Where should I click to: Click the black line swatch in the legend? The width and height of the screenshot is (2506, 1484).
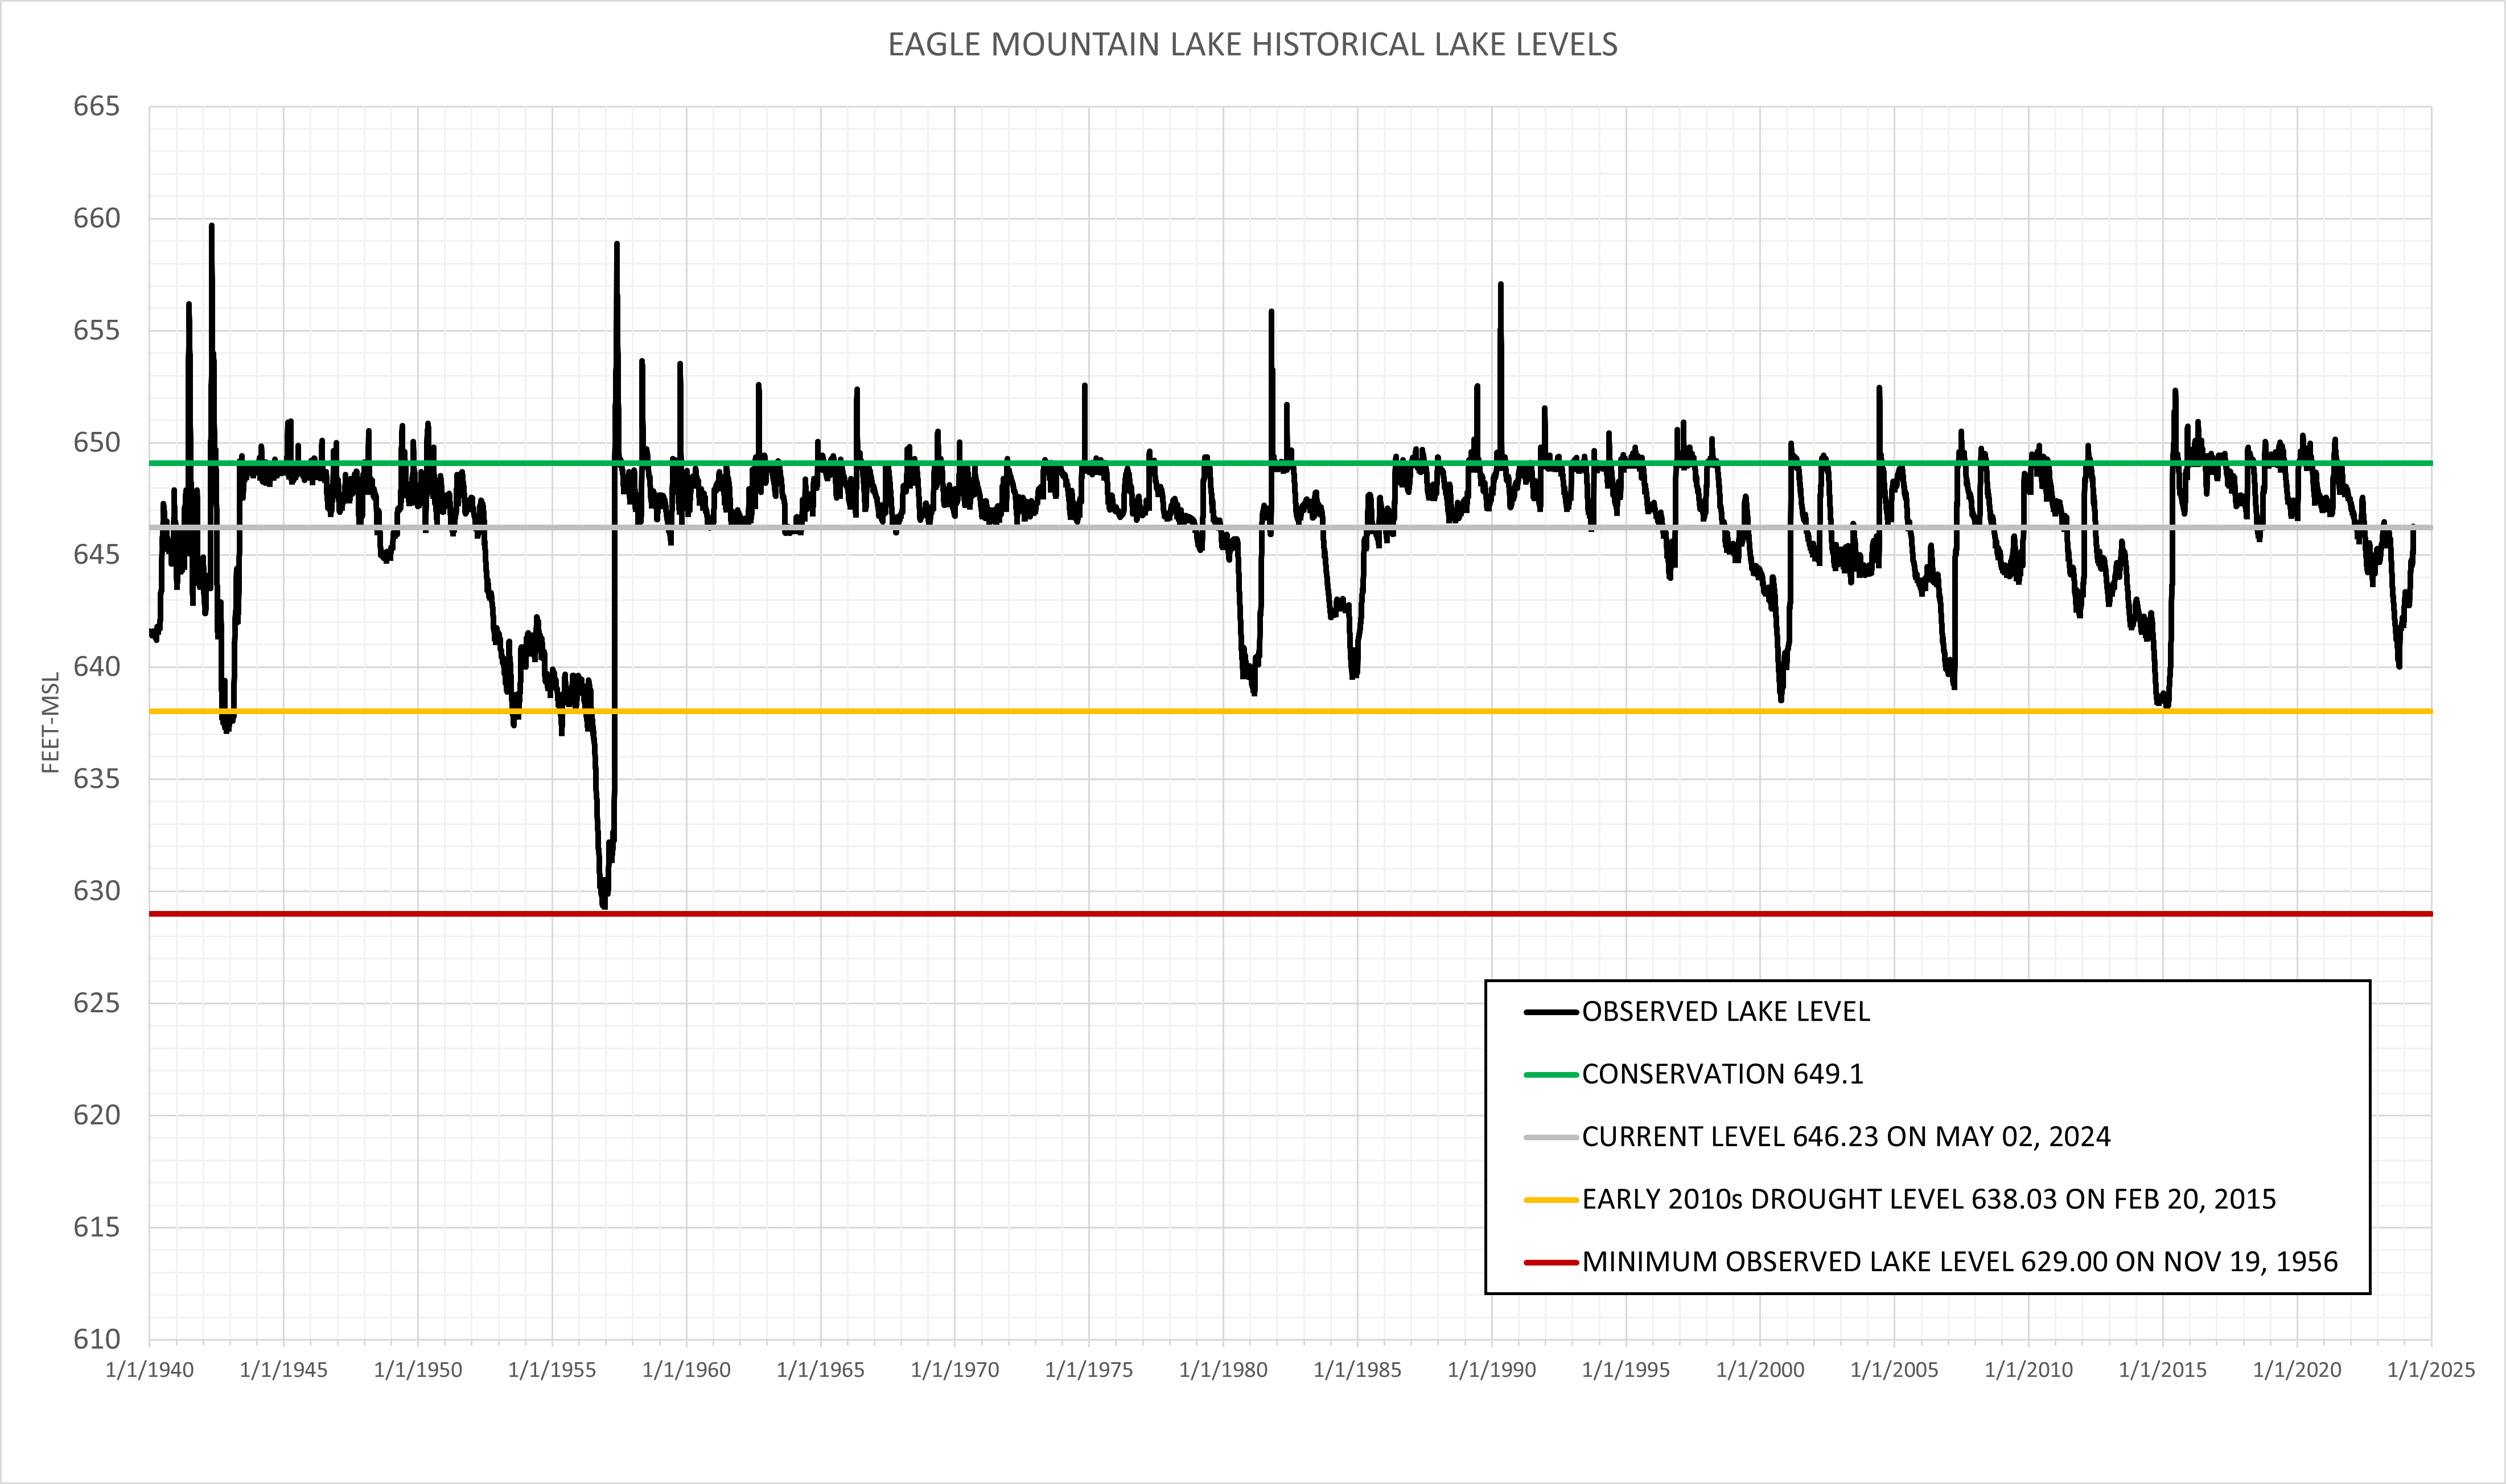coord(1551,1012)
